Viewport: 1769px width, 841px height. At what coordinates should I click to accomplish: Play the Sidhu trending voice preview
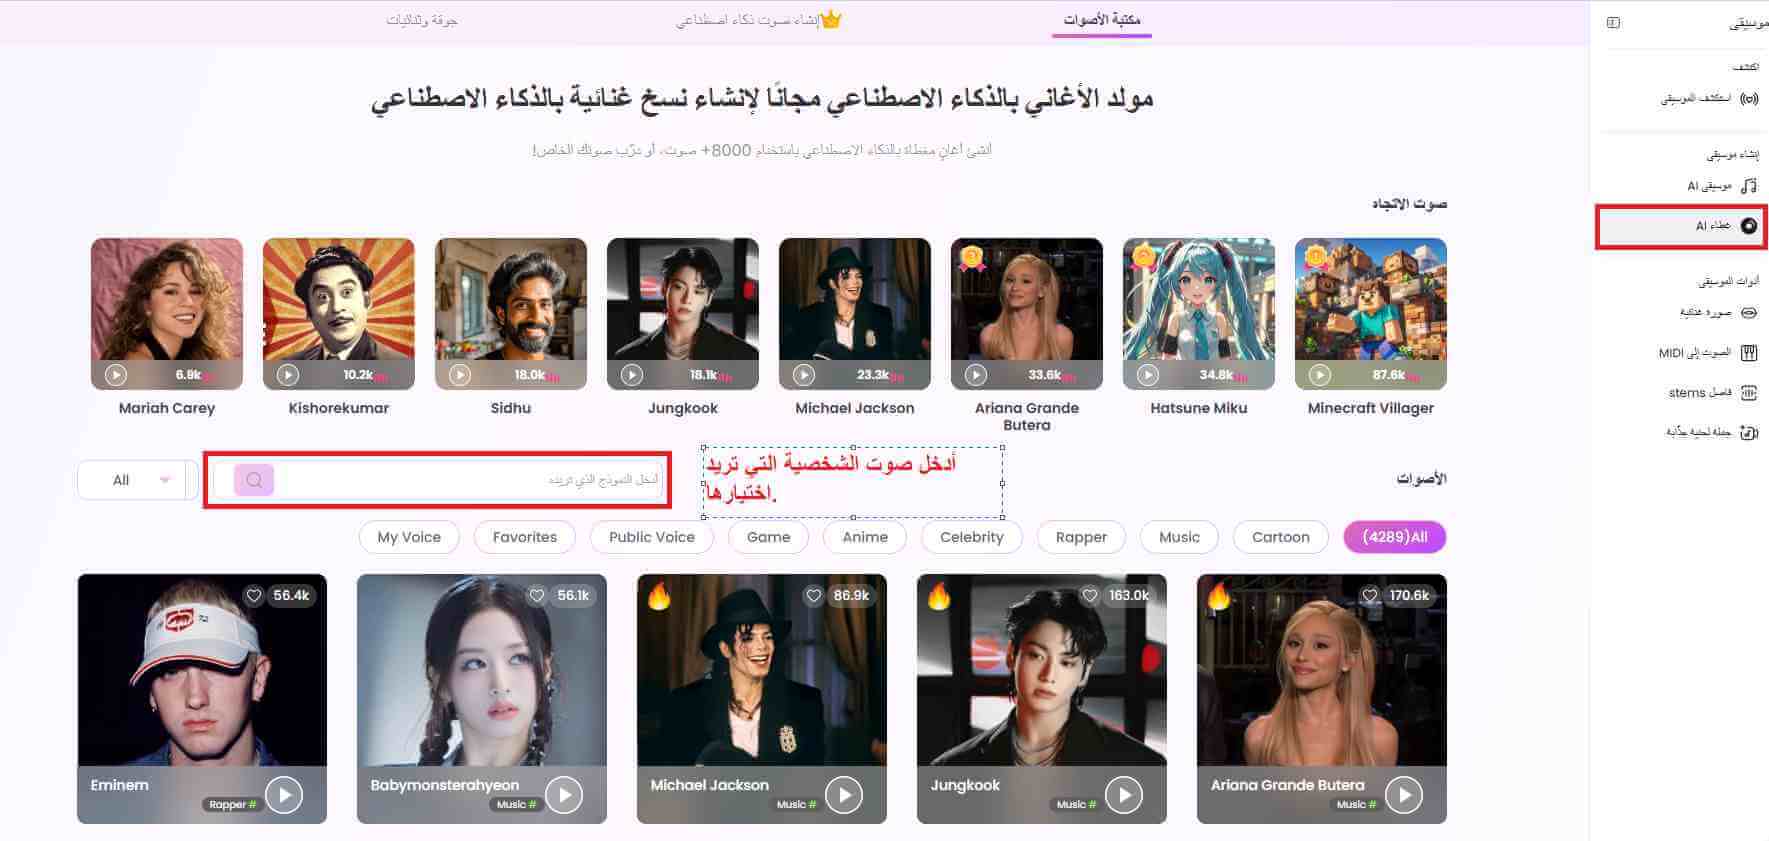tap(460, 375)
